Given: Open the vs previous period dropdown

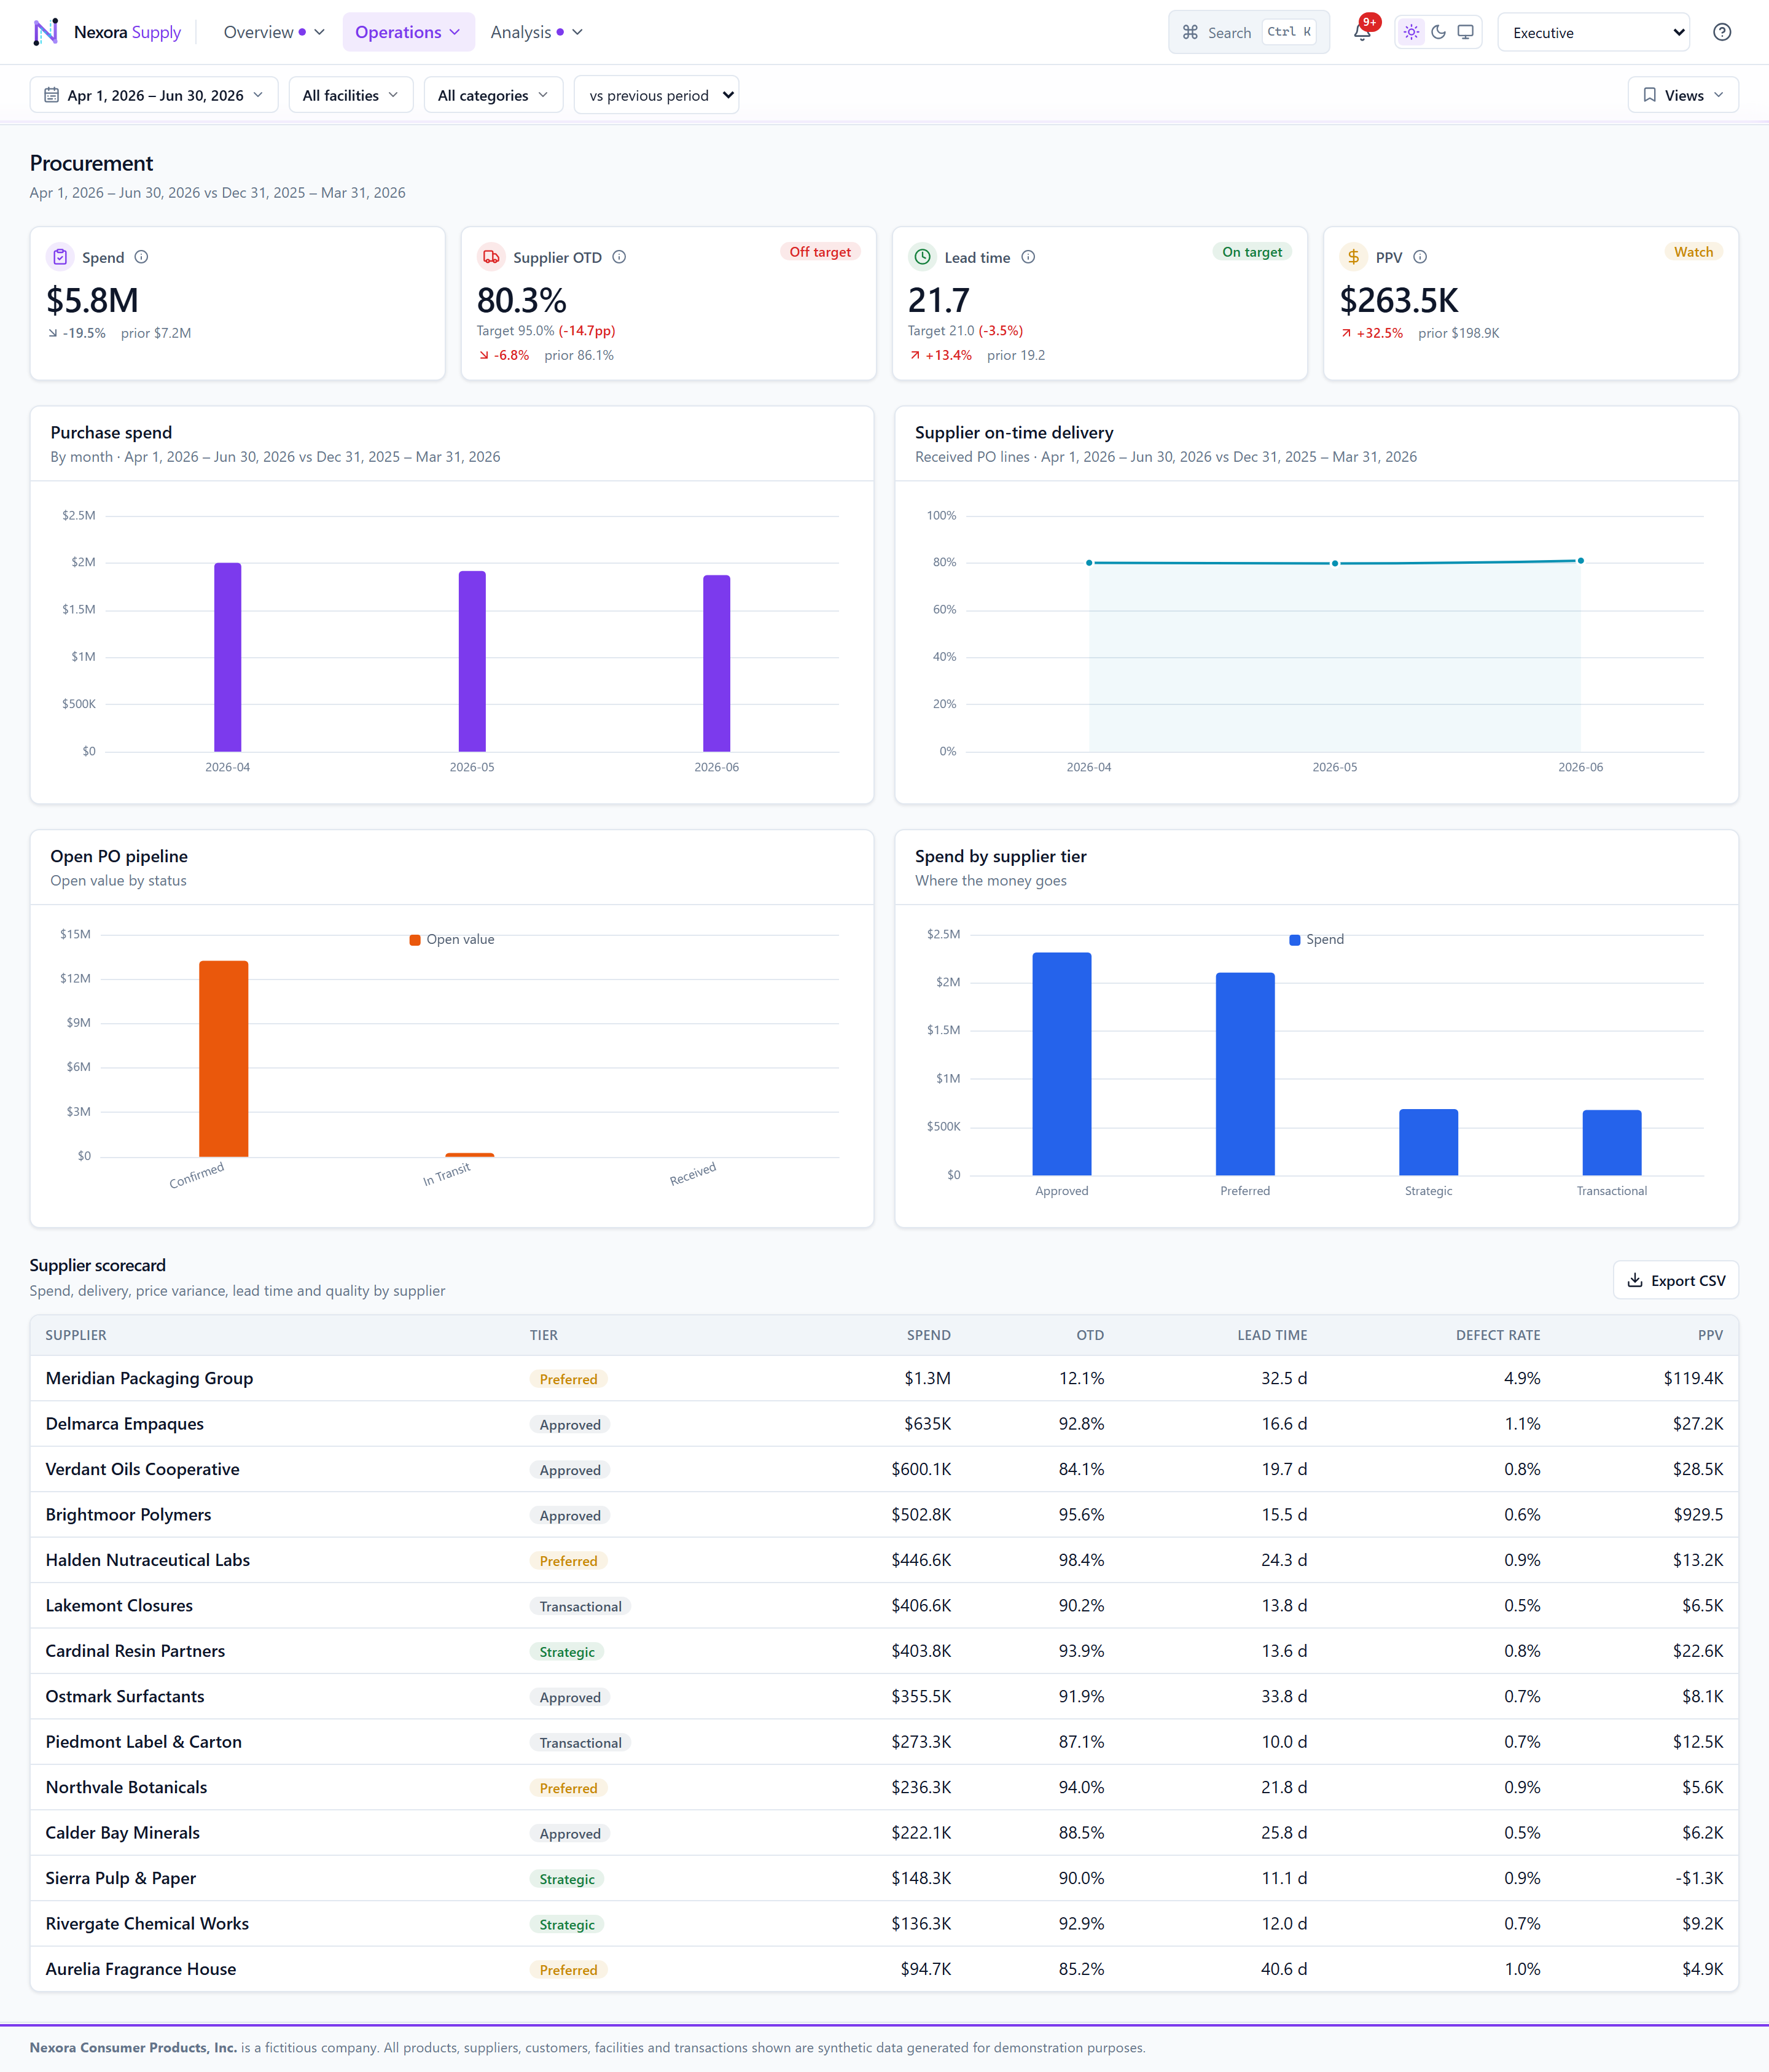Looking at the screenshot, I should (656, 95).
